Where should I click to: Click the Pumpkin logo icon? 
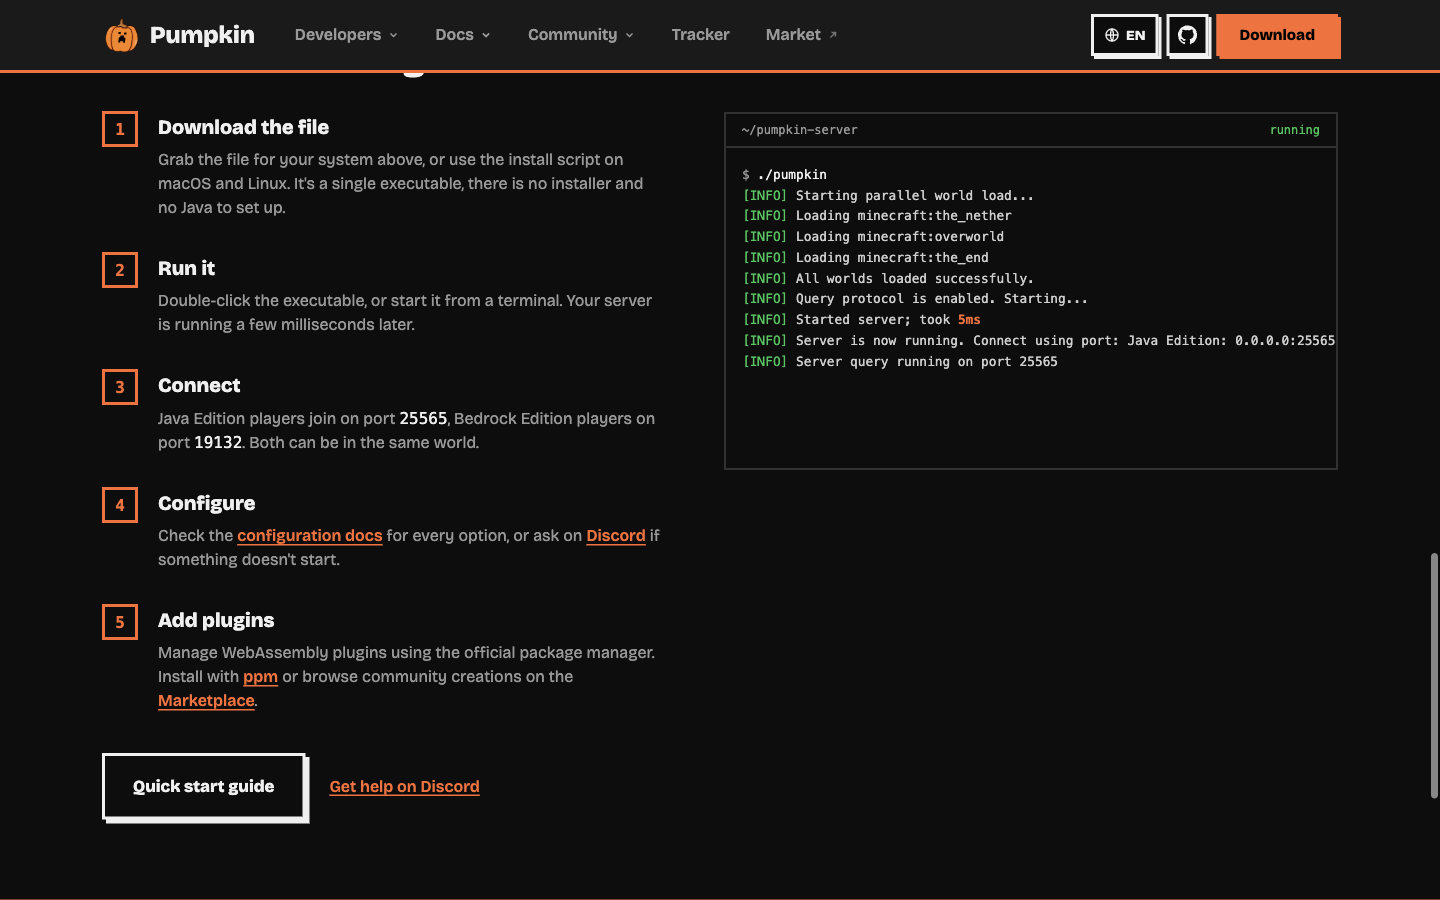[x=122, y=35]
